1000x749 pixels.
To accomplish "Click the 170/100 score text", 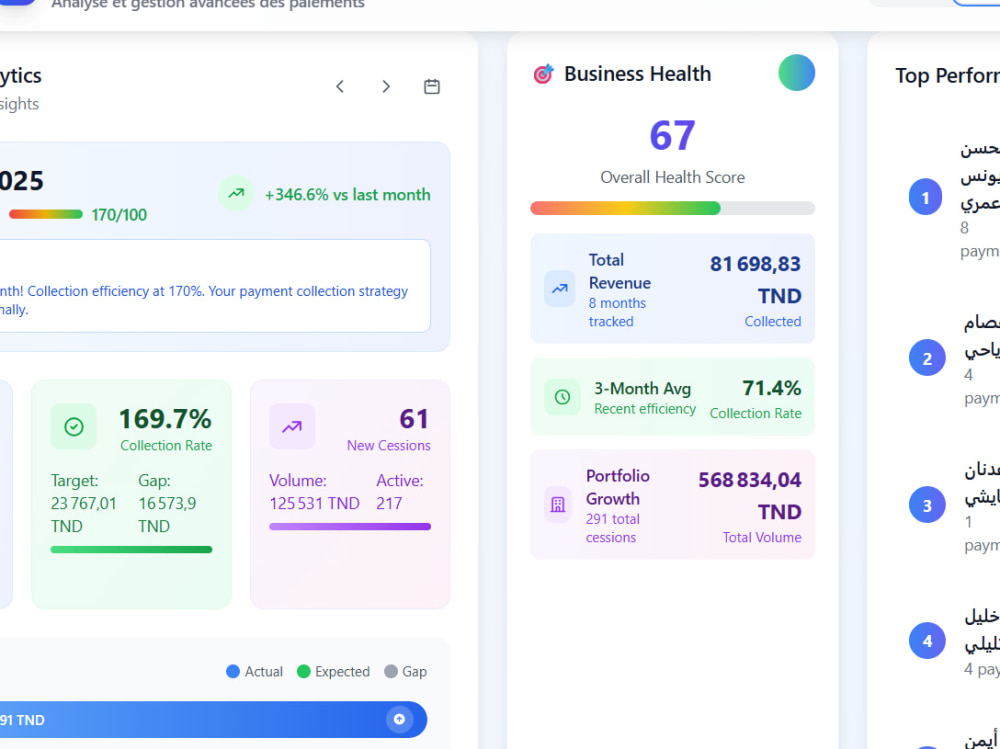I will click(119, 215).
